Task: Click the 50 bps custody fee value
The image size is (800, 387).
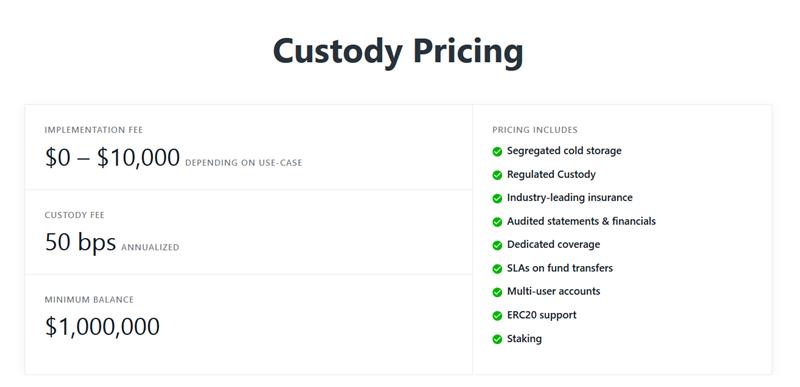Action: (81, 242)
